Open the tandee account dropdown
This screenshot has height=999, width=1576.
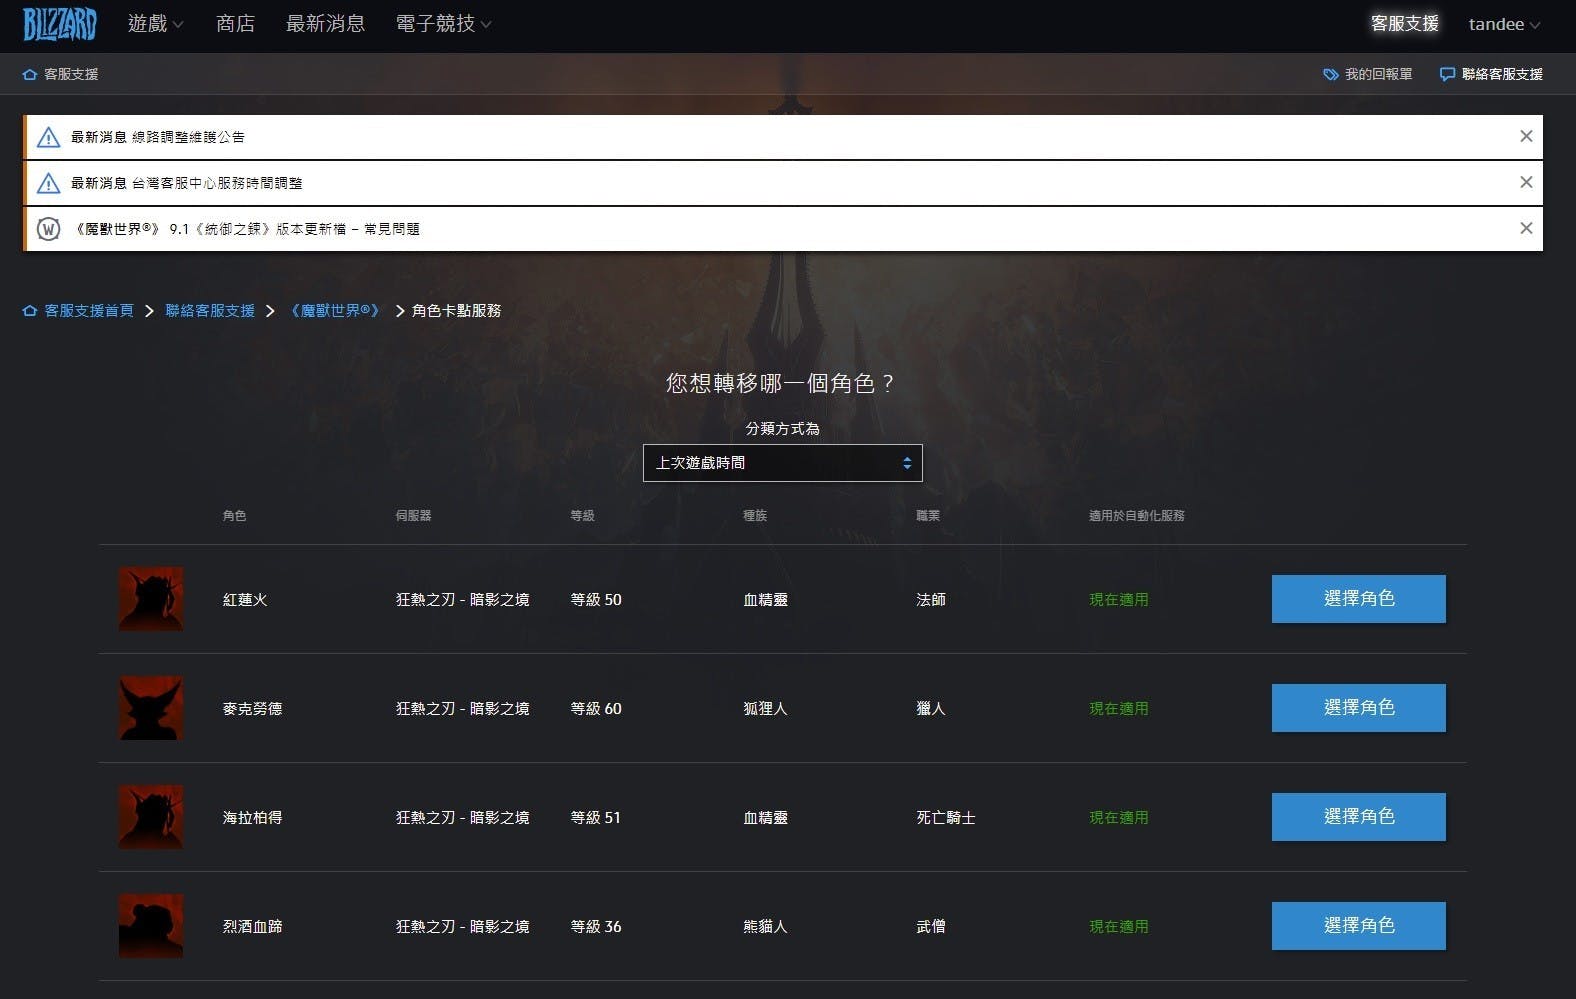[x=1504, y=24]
